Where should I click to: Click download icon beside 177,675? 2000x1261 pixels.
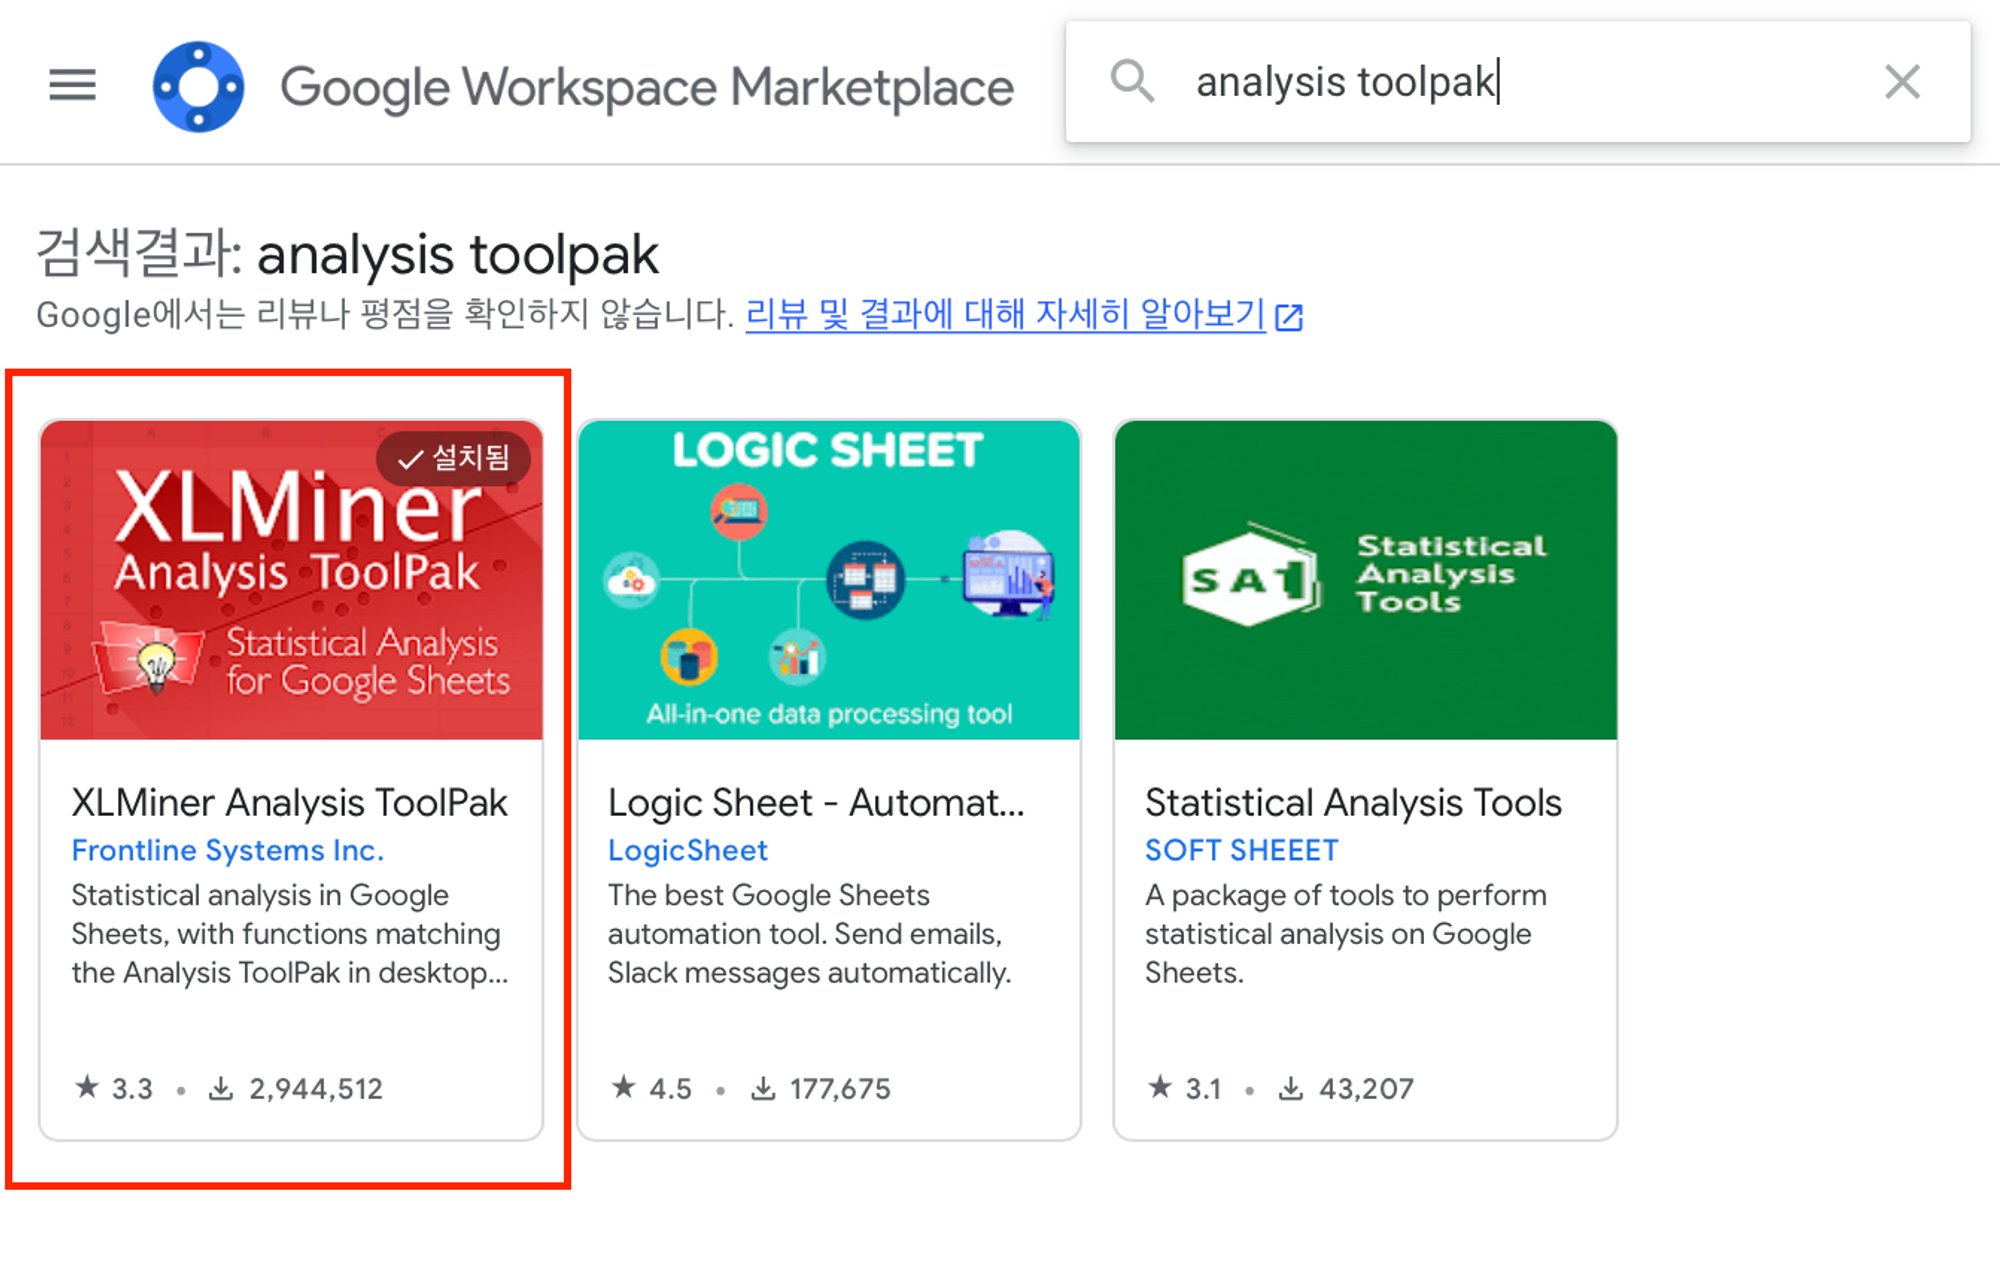(763, 1087)
